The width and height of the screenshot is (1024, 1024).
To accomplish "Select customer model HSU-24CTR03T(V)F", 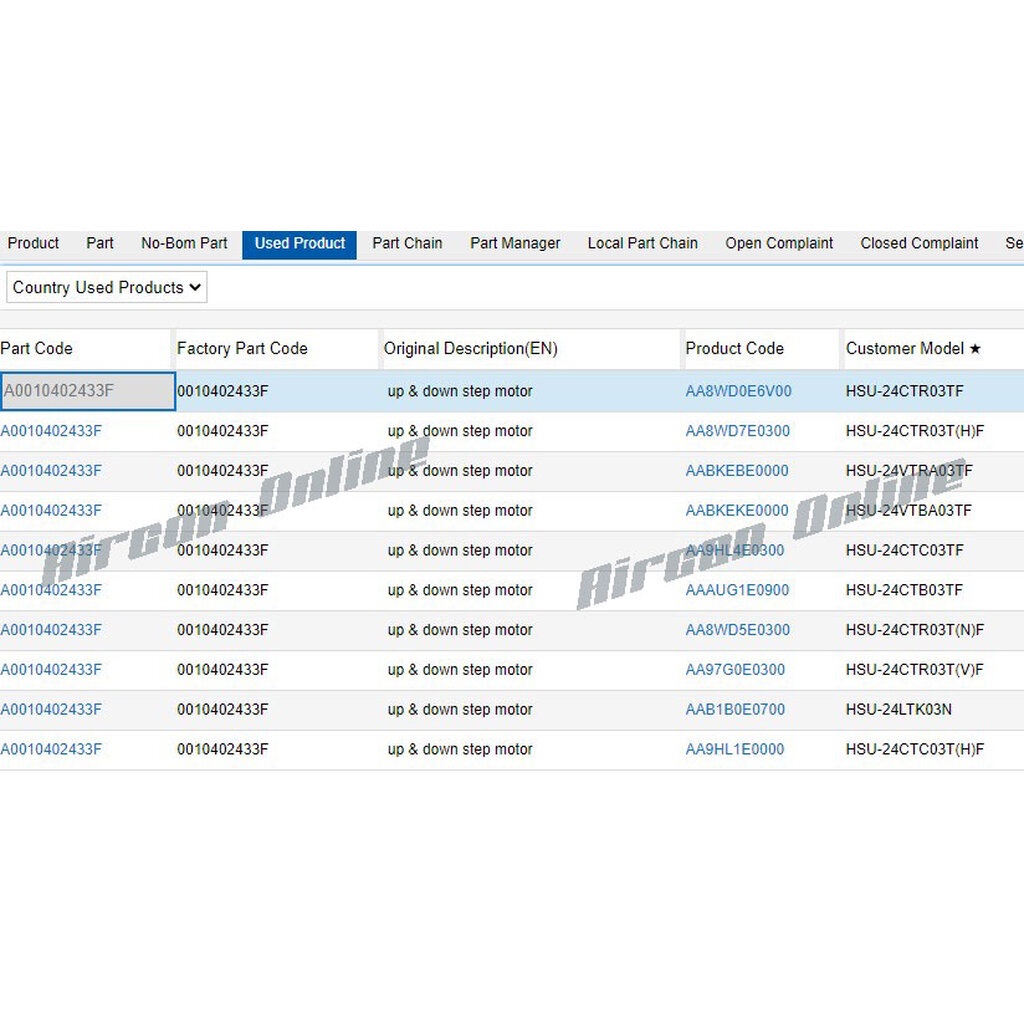I will click(x=915, y=670).
